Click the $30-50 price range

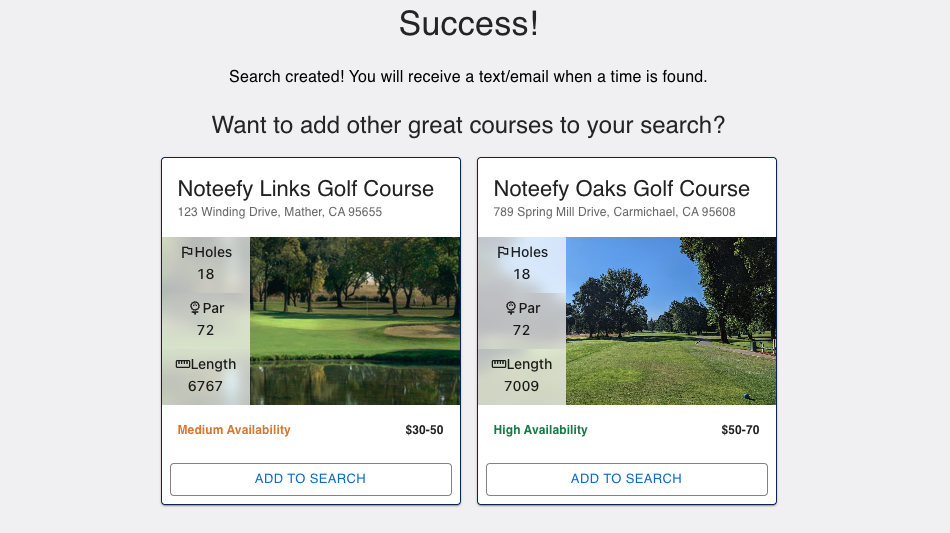tap(424, 430)
